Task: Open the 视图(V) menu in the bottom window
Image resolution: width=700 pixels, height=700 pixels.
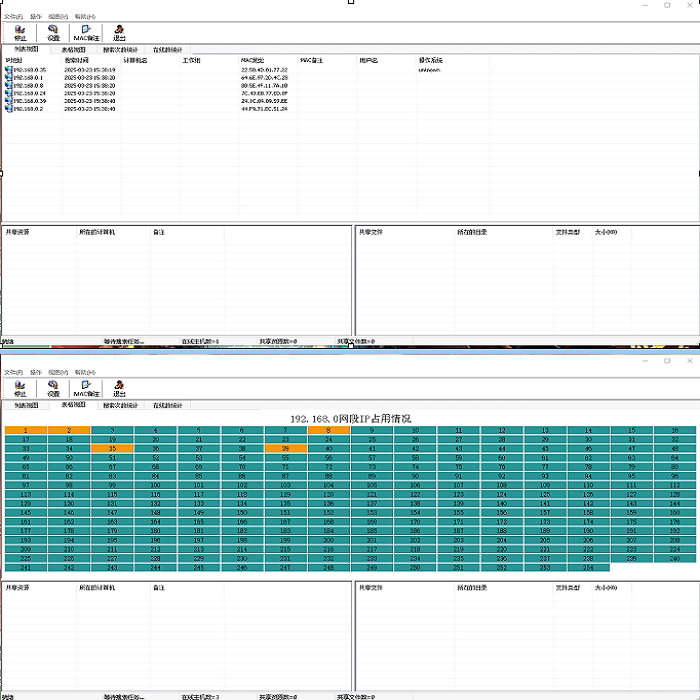Action: pyautogui.click(x=58, y=372)
